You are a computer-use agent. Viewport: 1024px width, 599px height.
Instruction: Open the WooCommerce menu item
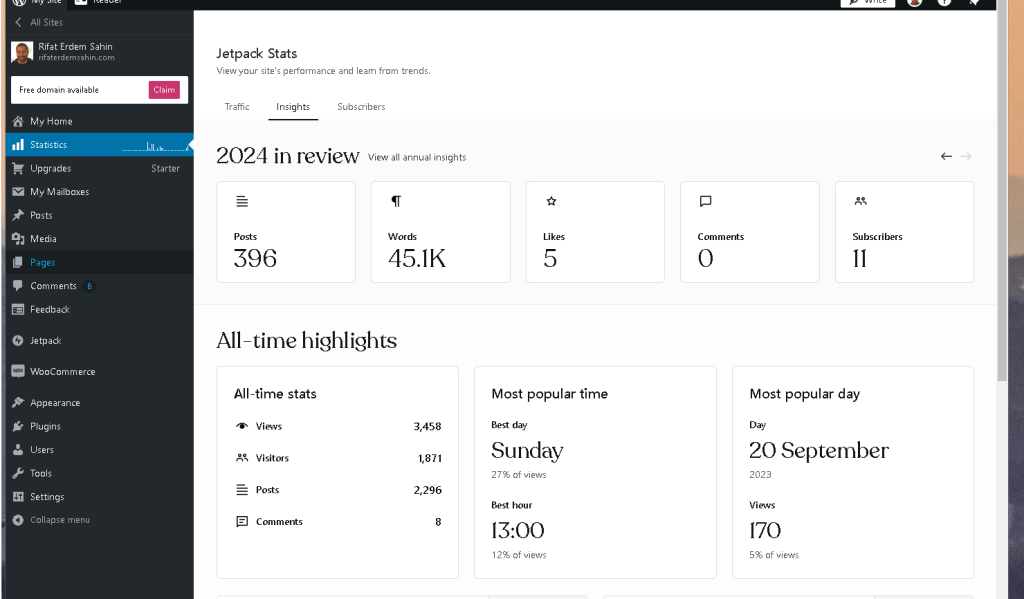[99, 372]
